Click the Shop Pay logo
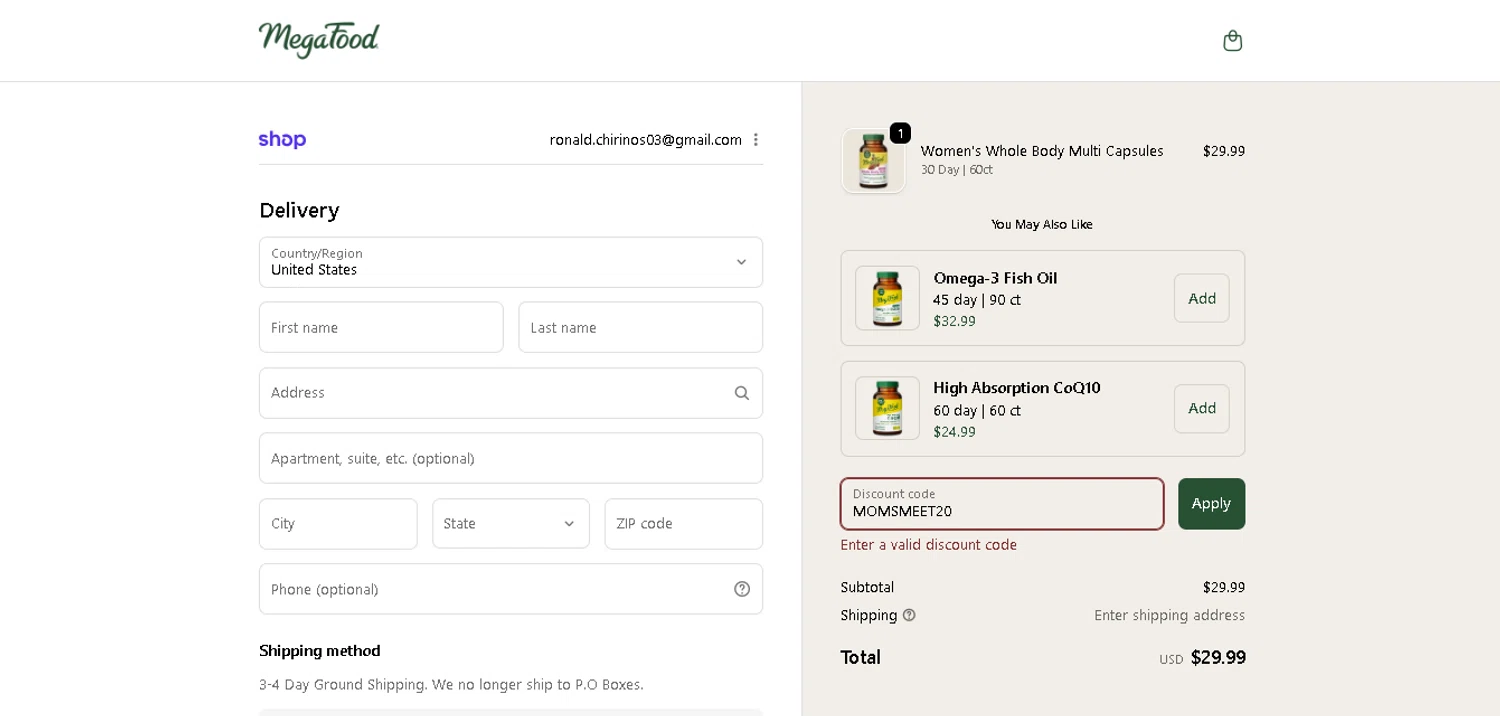Image resolution: width=1500 pixels, height=716 pixels. coord(282,140)
